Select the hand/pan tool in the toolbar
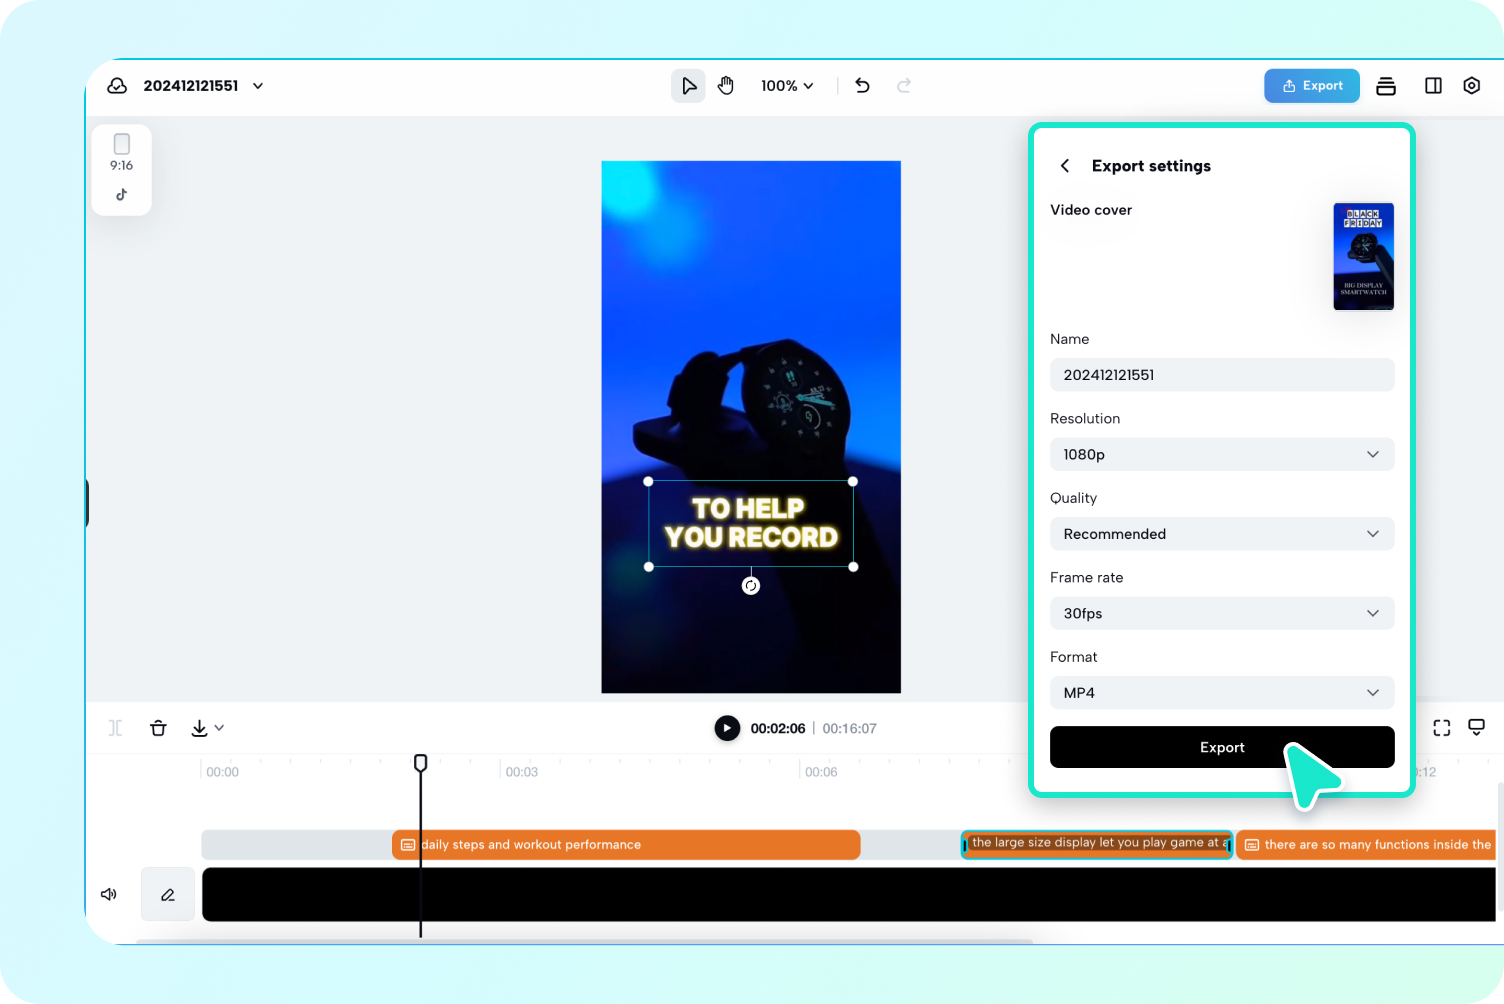 pyautogui.click(x=726, y=85)
